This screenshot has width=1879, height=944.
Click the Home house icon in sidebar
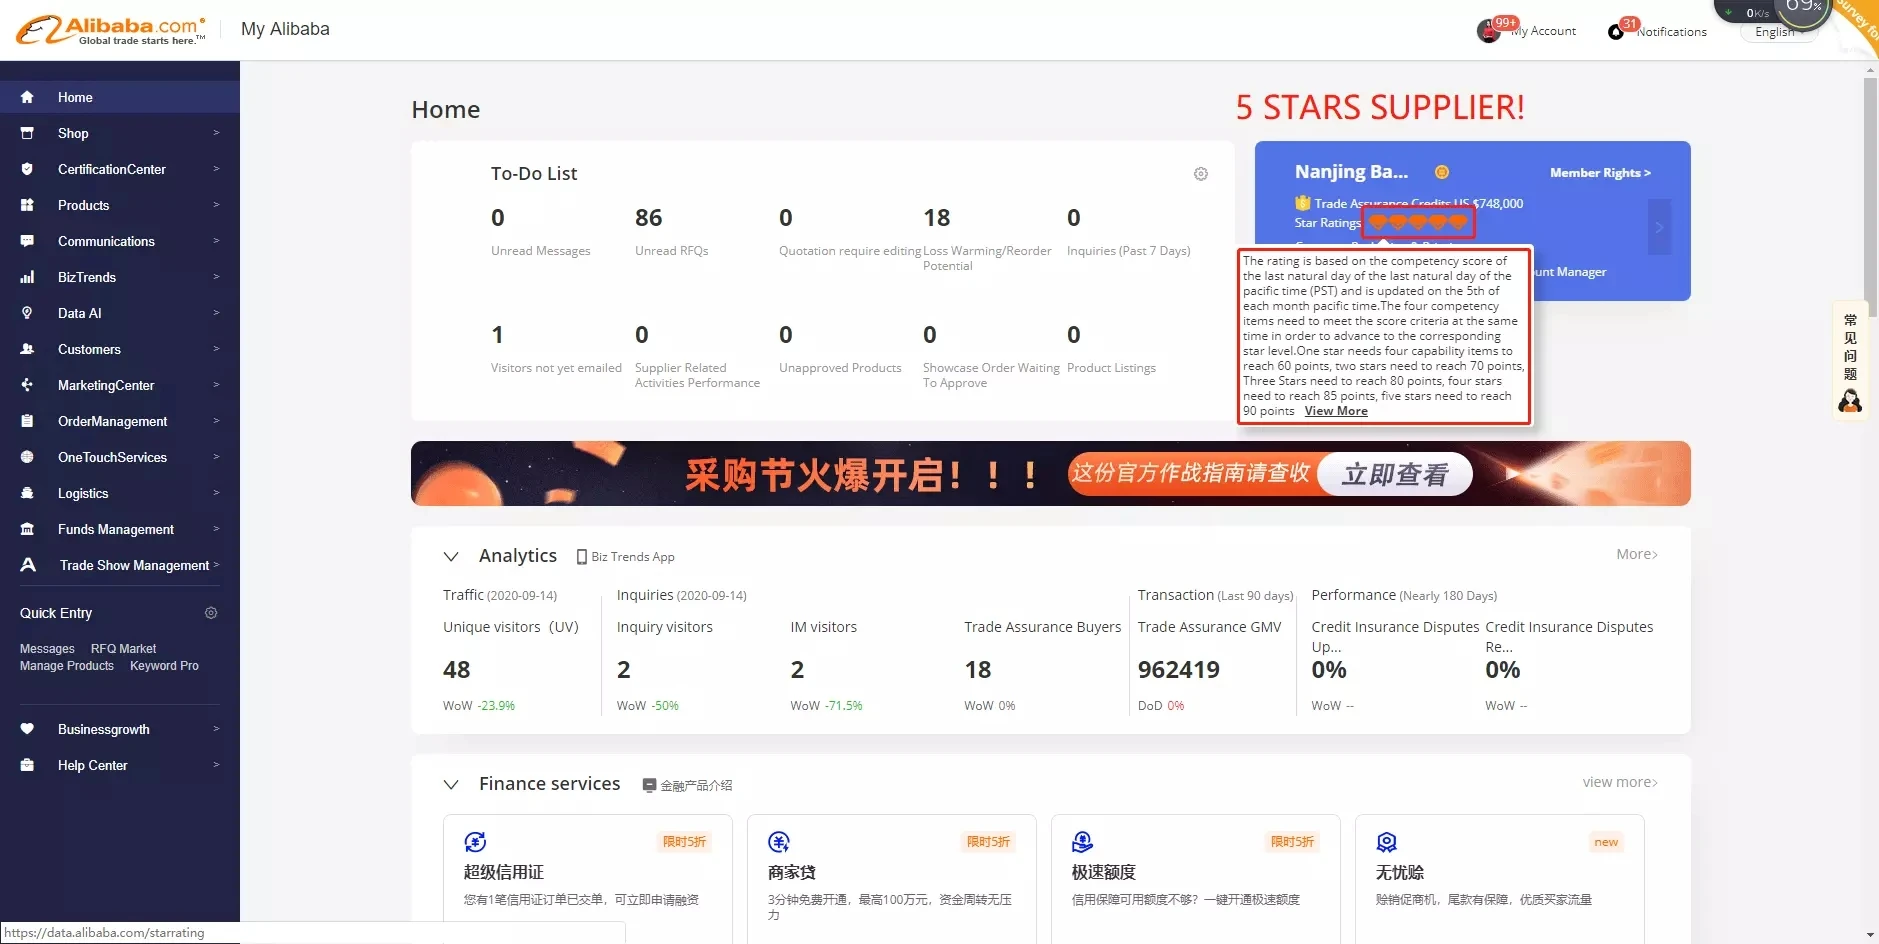point(27,97)
